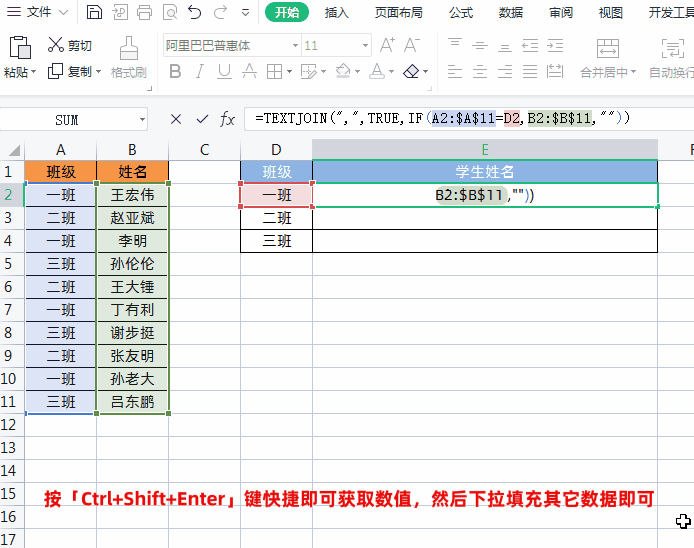Click the center horizontally icon
This screenshot has width=694, height=548.
tap(480, 71)
